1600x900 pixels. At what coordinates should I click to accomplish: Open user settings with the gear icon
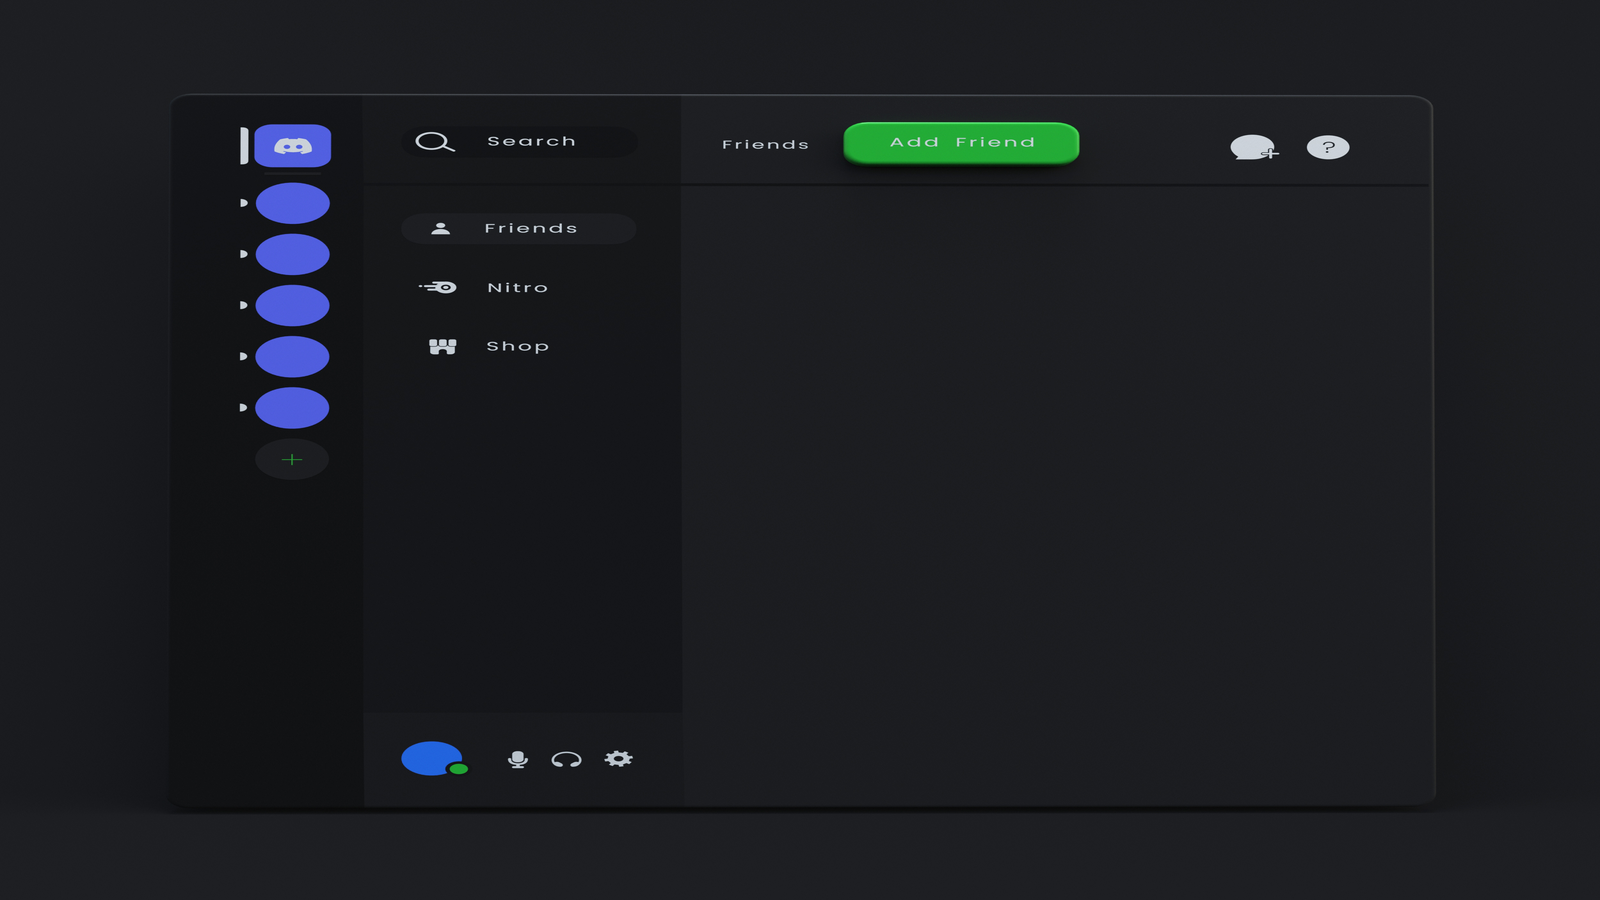[x=618, y=759]
